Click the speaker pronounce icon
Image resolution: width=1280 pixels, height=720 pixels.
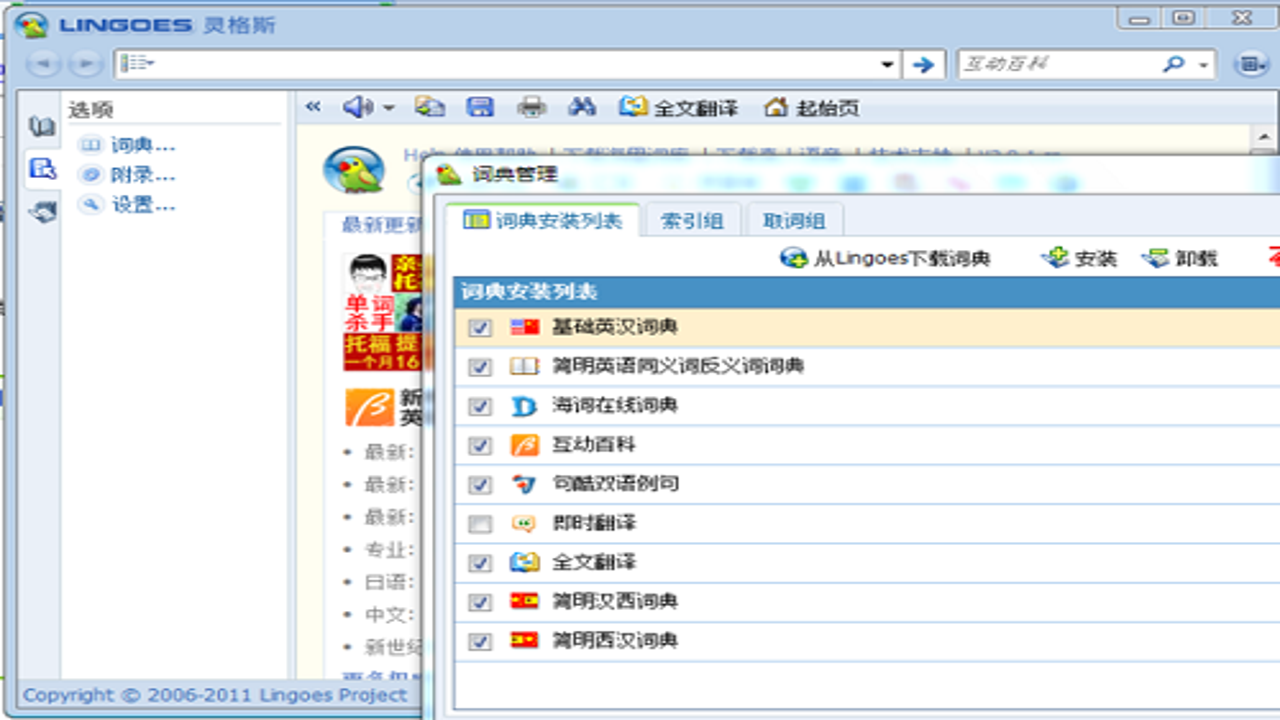357,107
